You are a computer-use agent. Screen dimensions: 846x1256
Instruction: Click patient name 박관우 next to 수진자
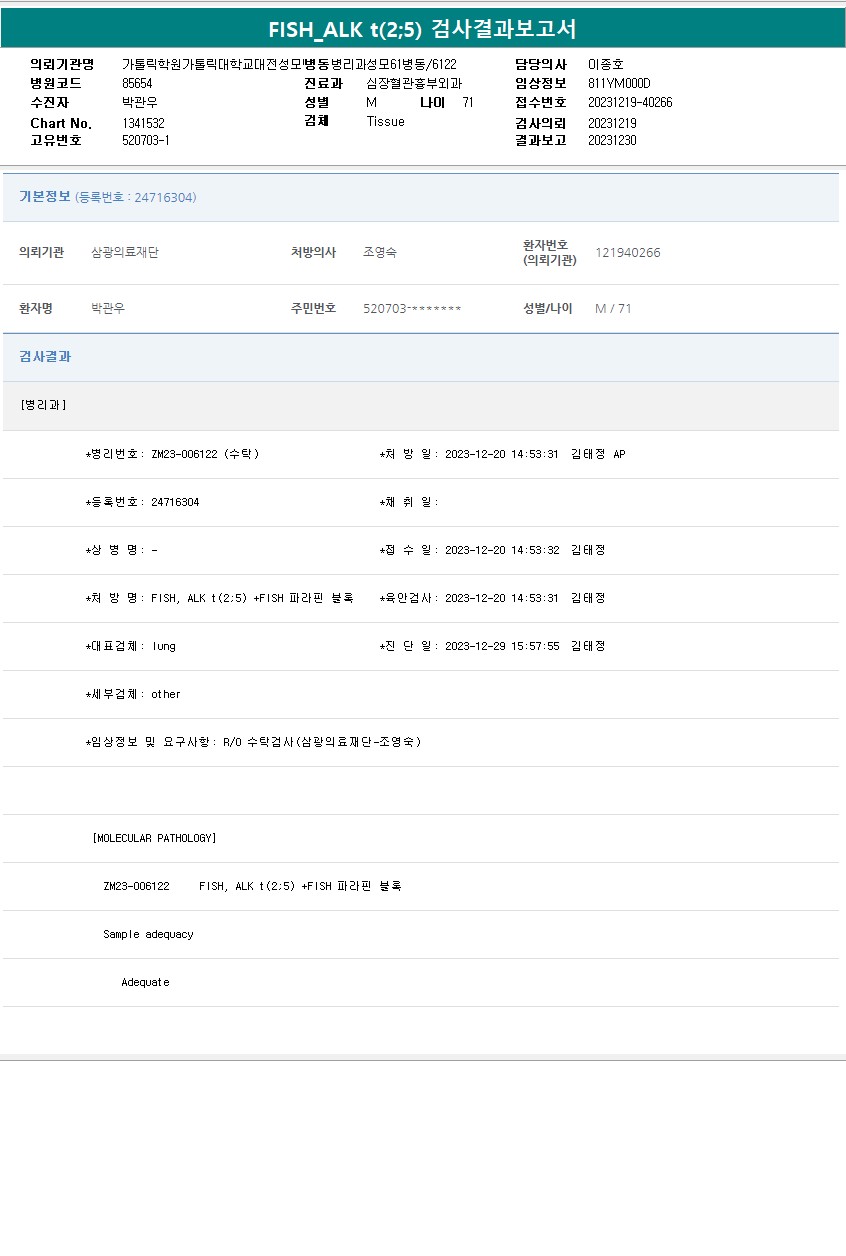pyautogui.click(x=140, y=103)
